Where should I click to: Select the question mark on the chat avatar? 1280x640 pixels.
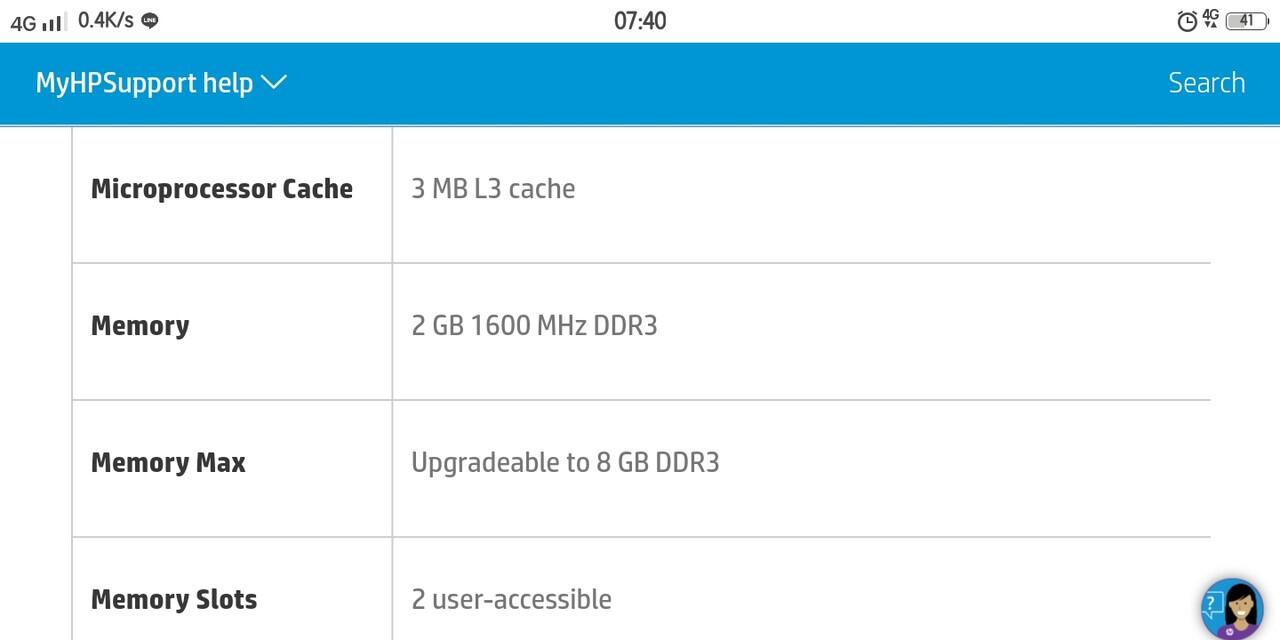coord(1212,601)
